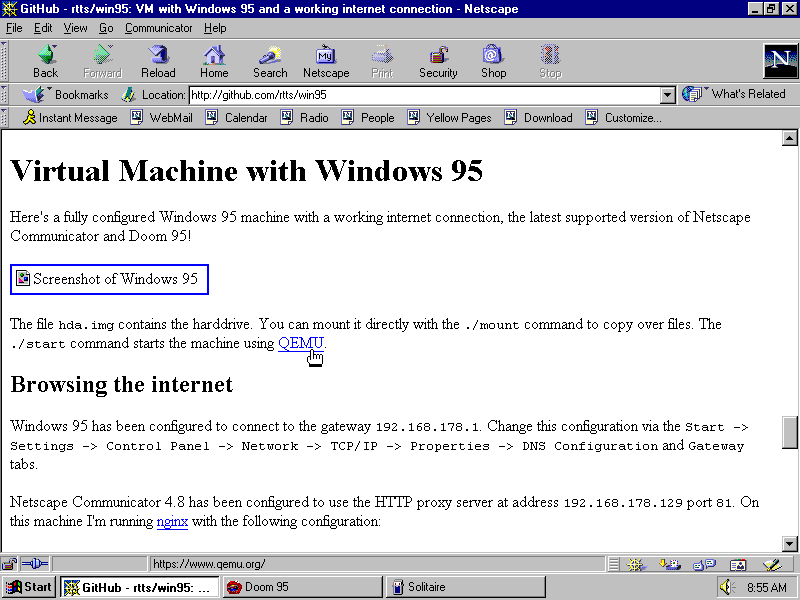This screenshot has width=800, height=600.
Task: Click Customize... on personal toolbar
Action: coord(623,118)
